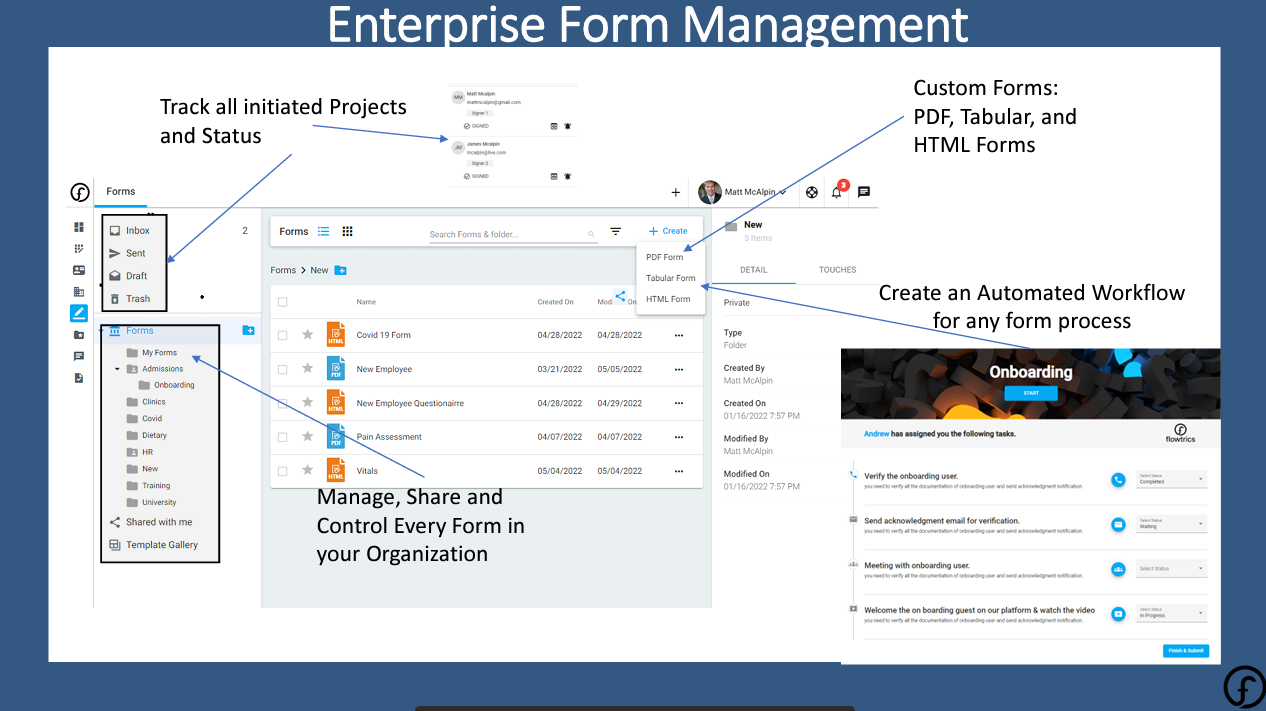Choose PDF Form from Create menu

(665, 257)
